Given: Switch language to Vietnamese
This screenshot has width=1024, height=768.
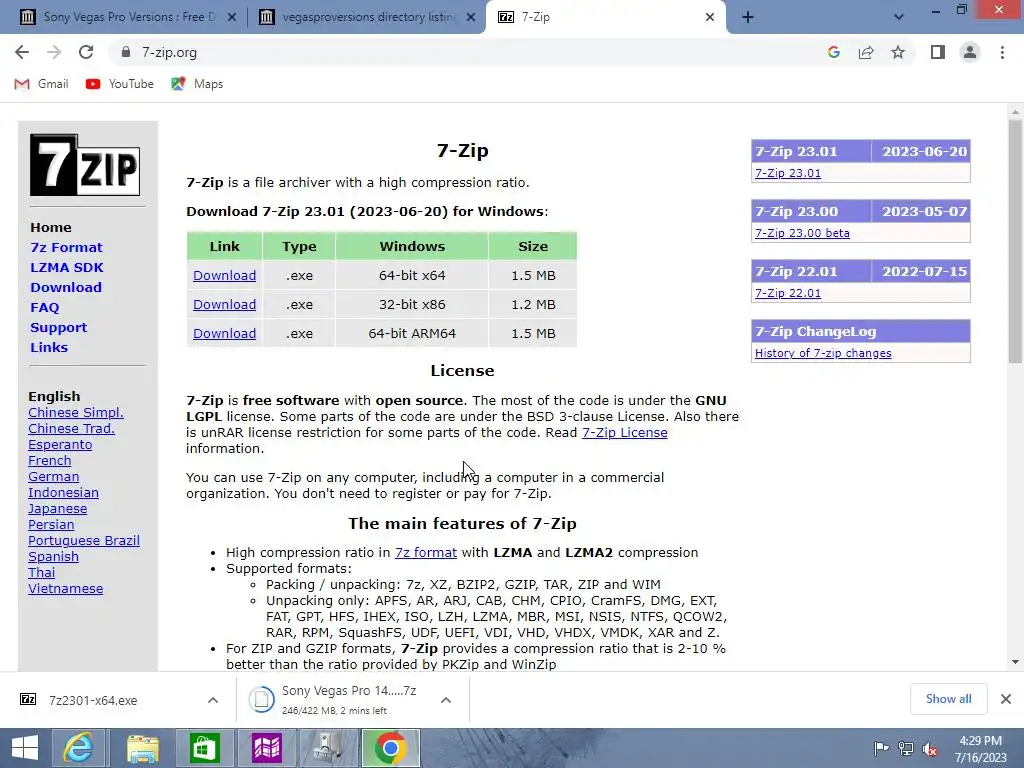Looking at the screenshot, I should 65,588.
